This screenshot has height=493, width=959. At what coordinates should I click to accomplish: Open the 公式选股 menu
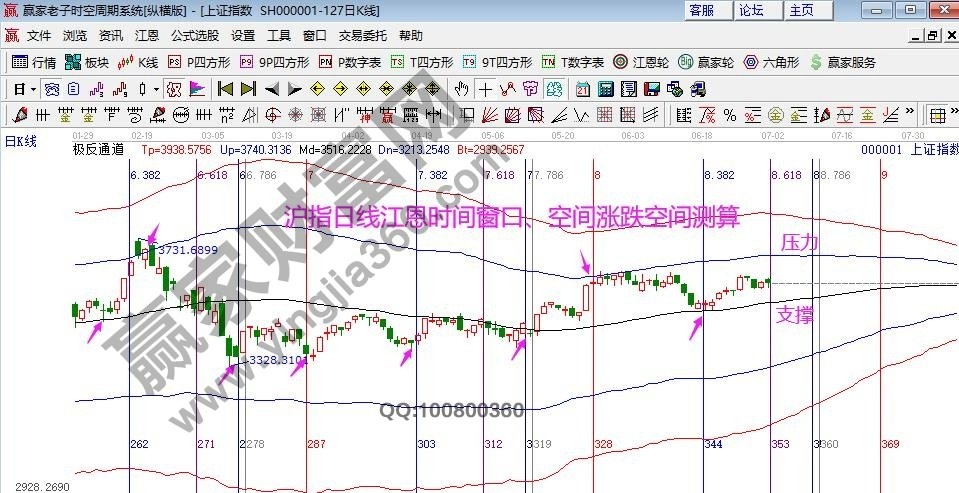(x=194, y=35)
